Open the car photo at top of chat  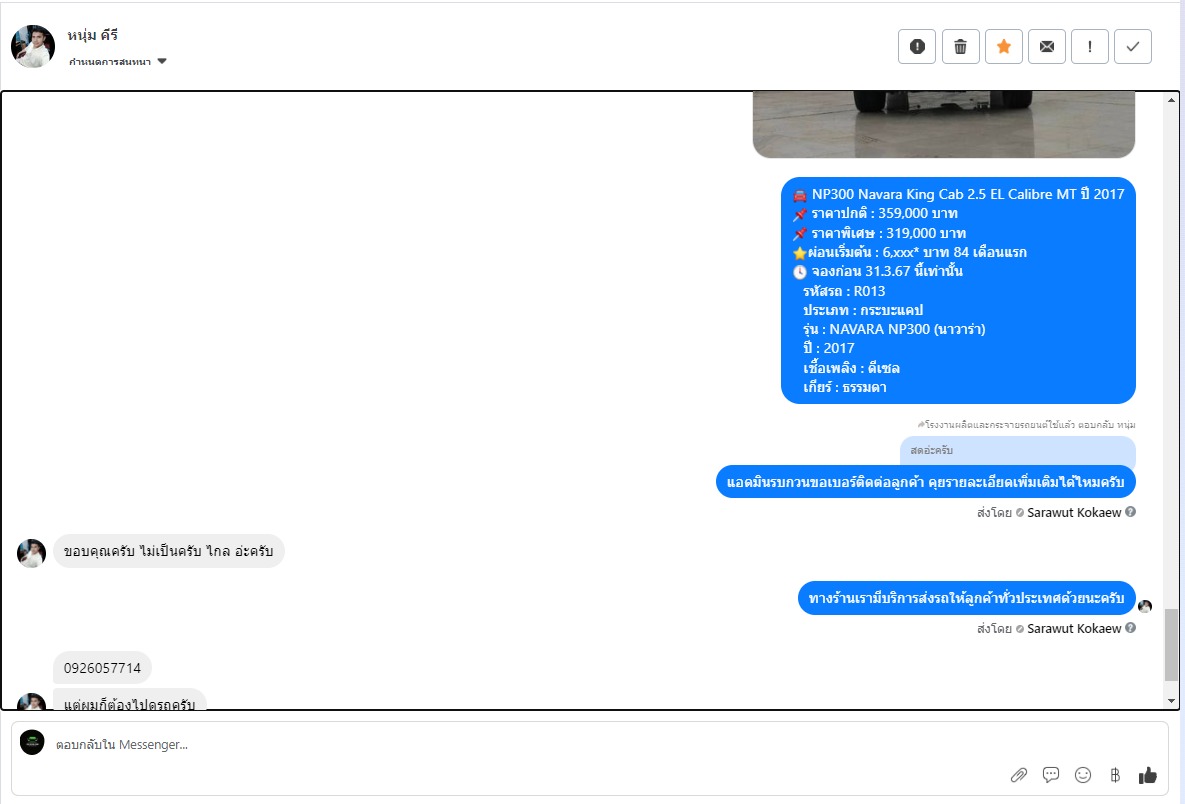pos(944,124)
